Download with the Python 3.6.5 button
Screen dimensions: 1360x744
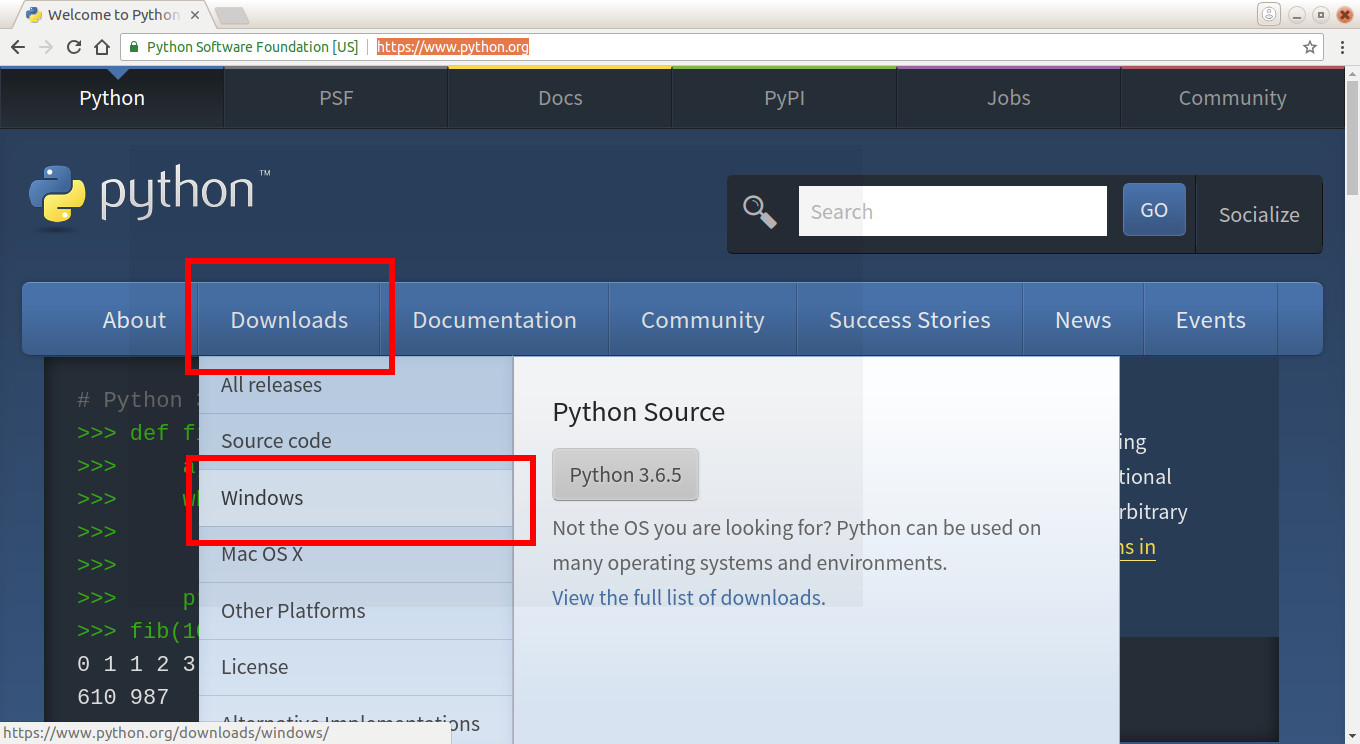coord(625,475)
